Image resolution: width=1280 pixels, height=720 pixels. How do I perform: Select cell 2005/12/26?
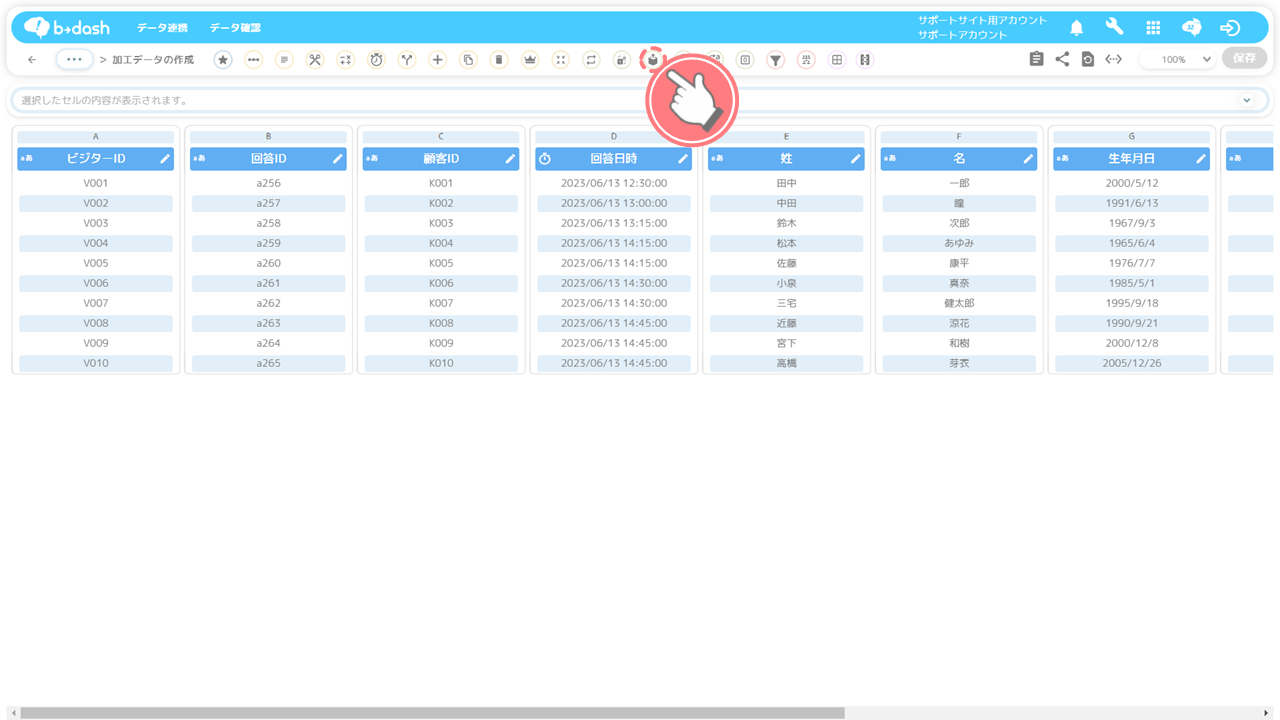(x=1131, y=363)
